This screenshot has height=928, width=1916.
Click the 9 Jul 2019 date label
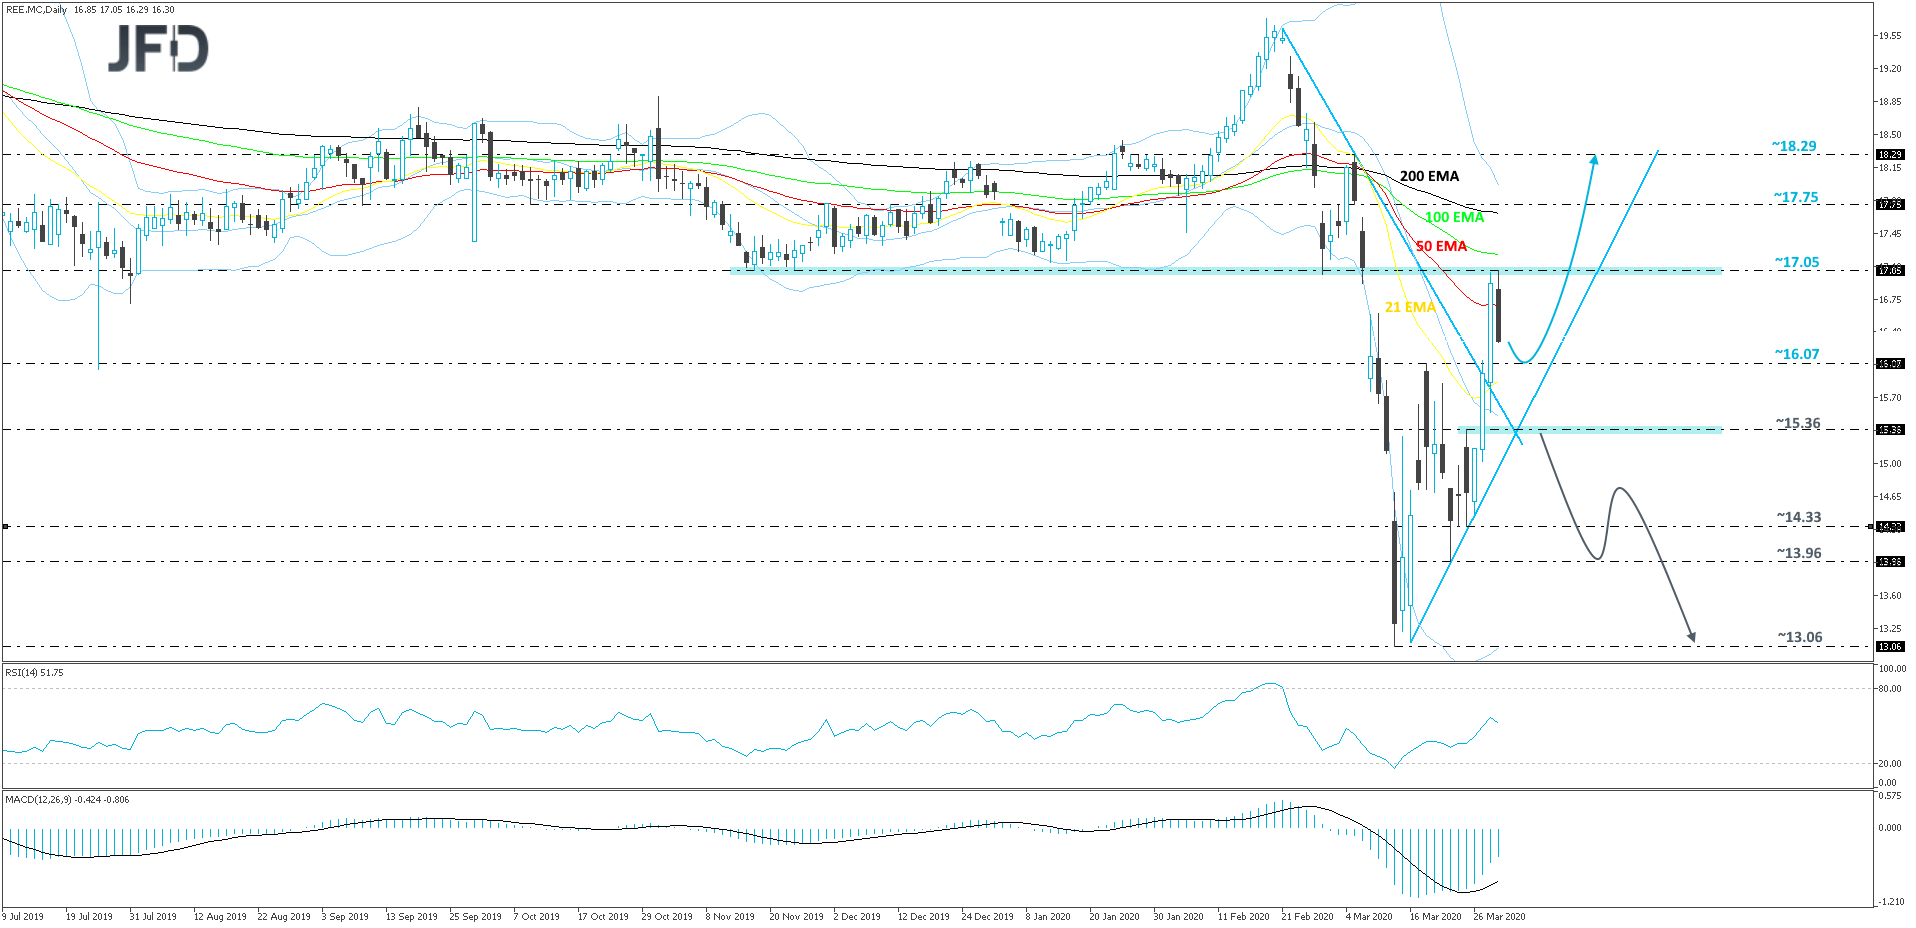pyautogui.click(x=23, y=916)
